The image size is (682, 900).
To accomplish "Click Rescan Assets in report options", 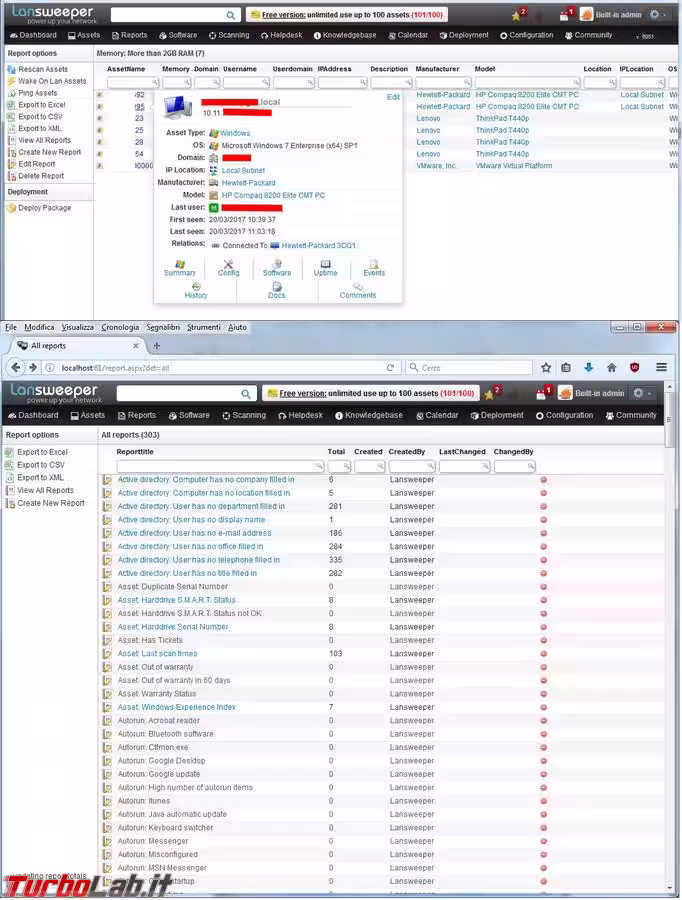I will tap(43, 70).
